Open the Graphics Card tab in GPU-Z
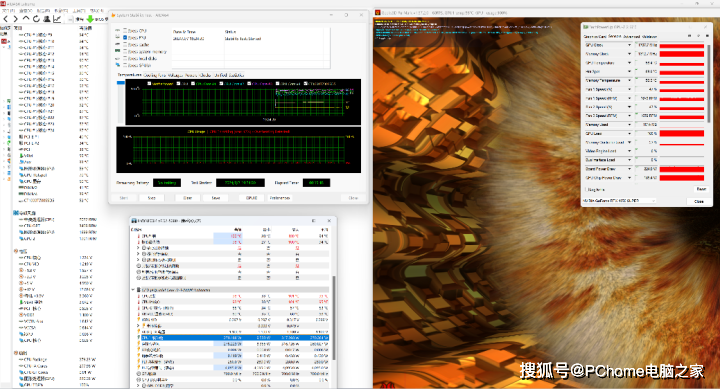This screenshot has width=720, height=389. 596,36
